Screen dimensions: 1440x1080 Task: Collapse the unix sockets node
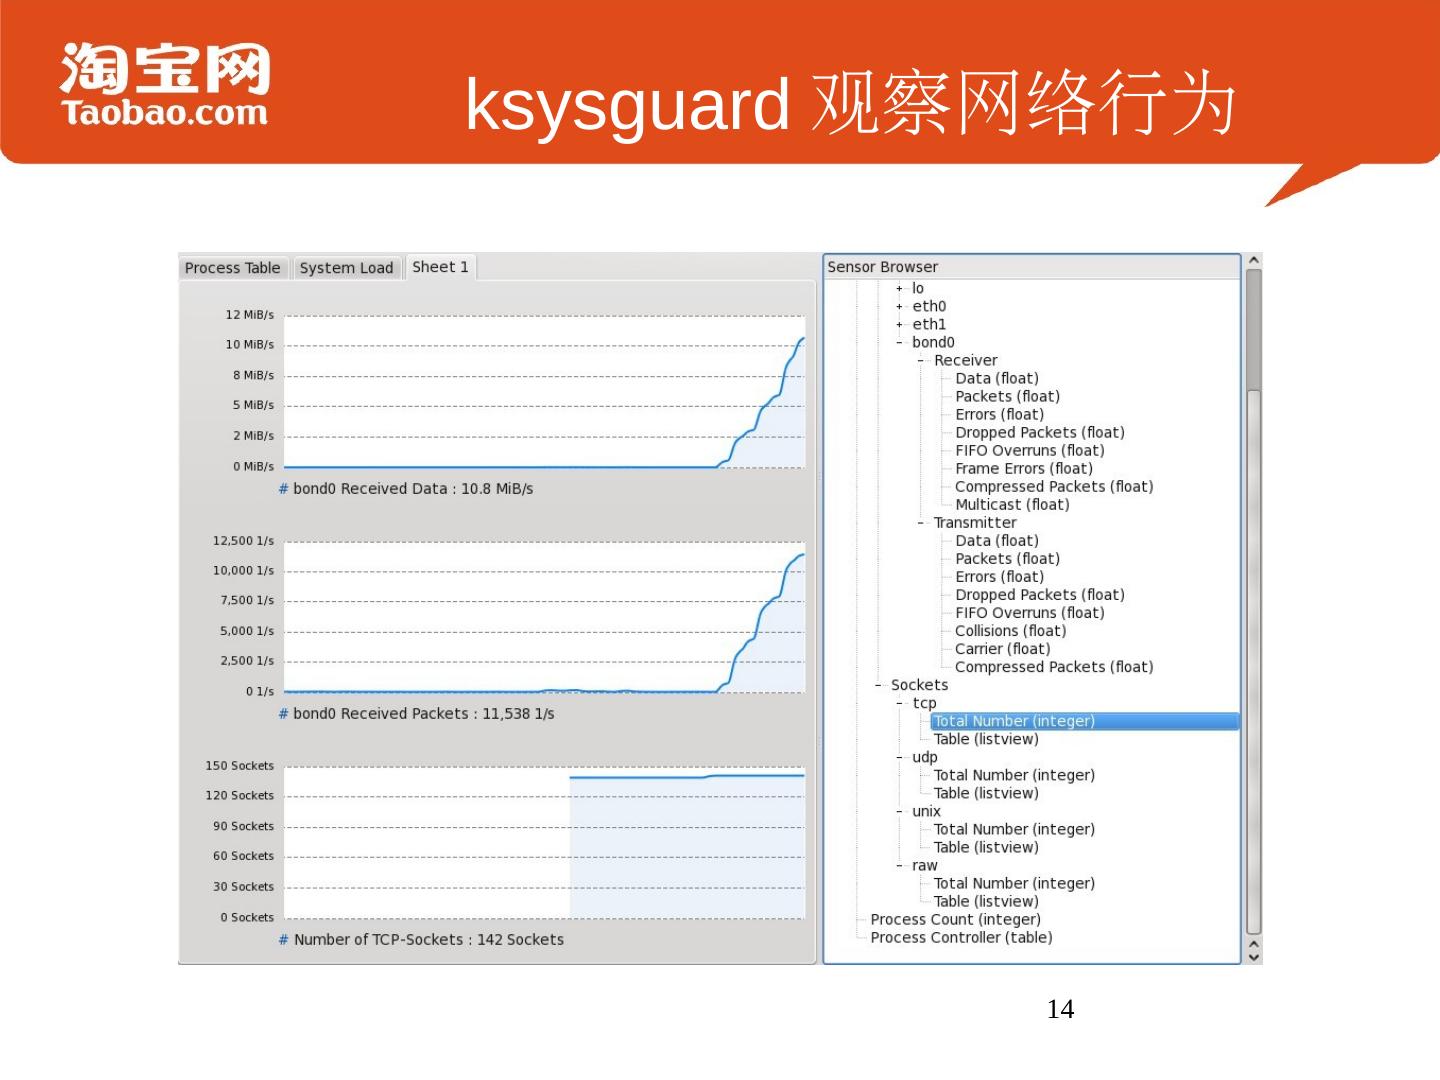(x=899, y=811)
